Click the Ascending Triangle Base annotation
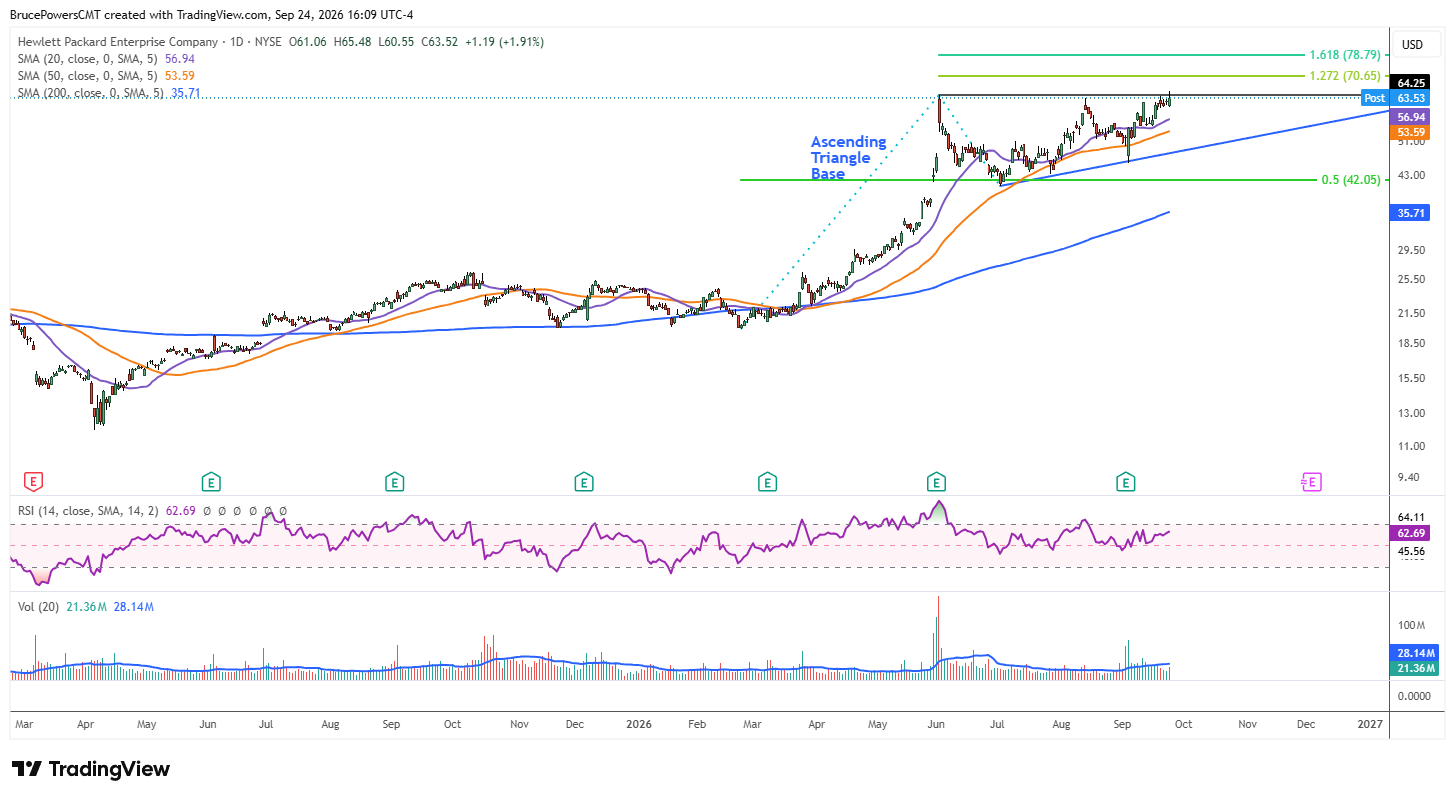 click(x=848, y=158)
